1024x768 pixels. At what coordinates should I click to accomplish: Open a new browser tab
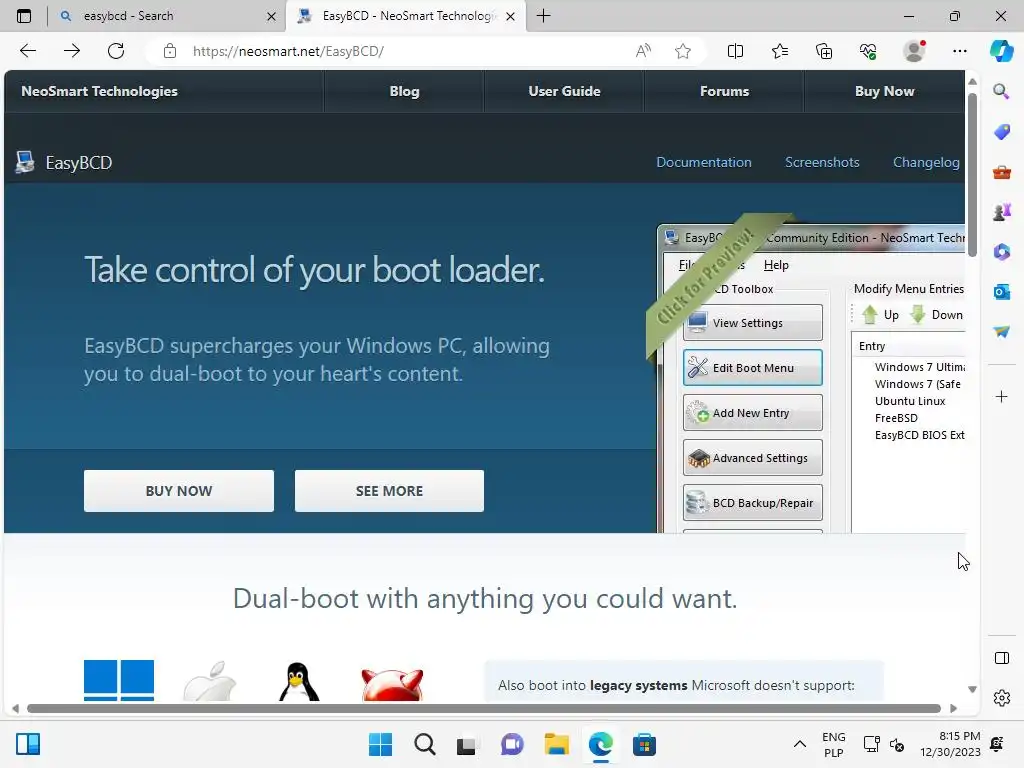[x=543, y=16]
